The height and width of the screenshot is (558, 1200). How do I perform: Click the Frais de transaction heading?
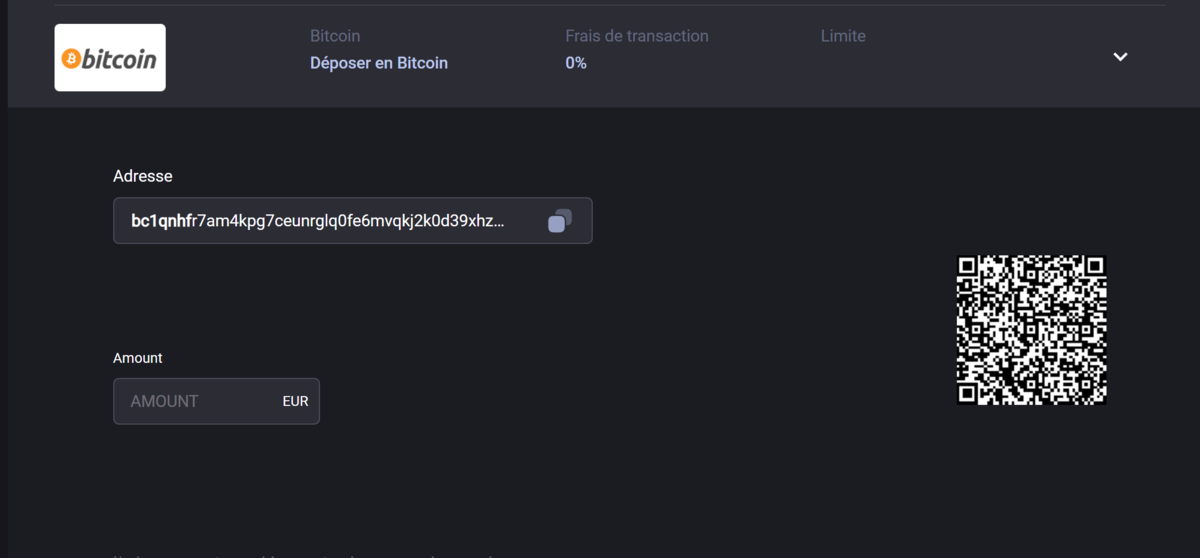click(x=637, y=36)
